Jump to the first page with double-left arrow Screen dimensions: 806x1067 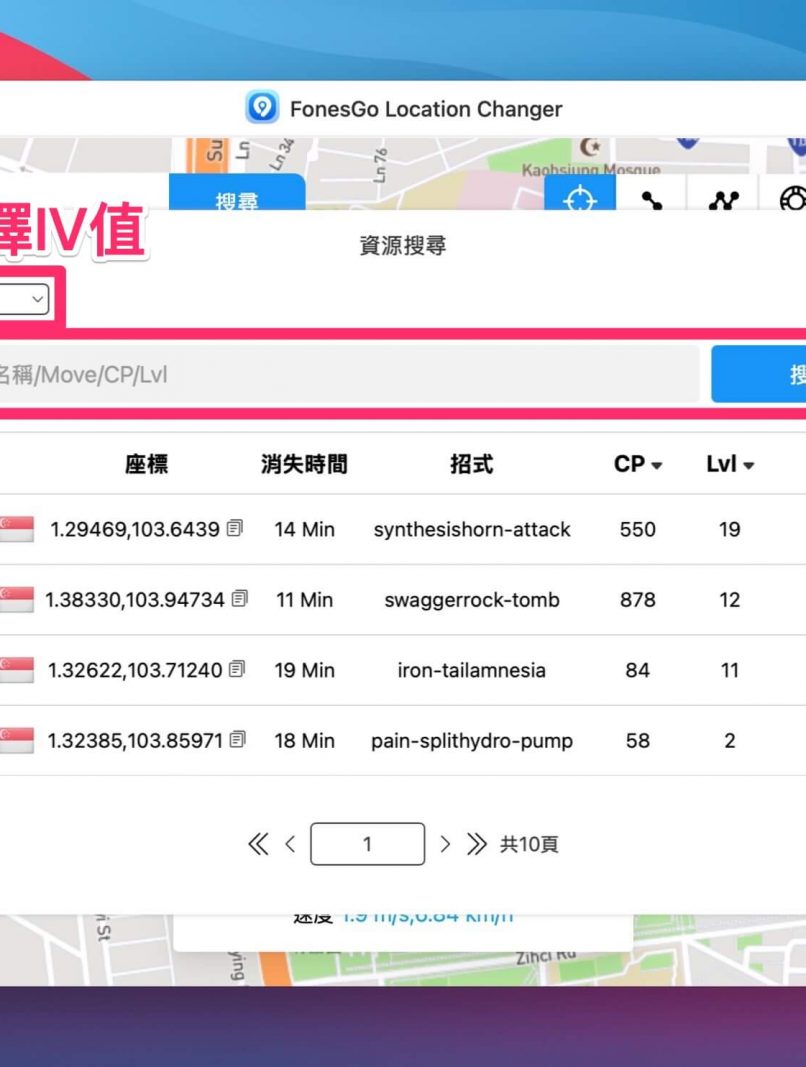pos(258,844)
